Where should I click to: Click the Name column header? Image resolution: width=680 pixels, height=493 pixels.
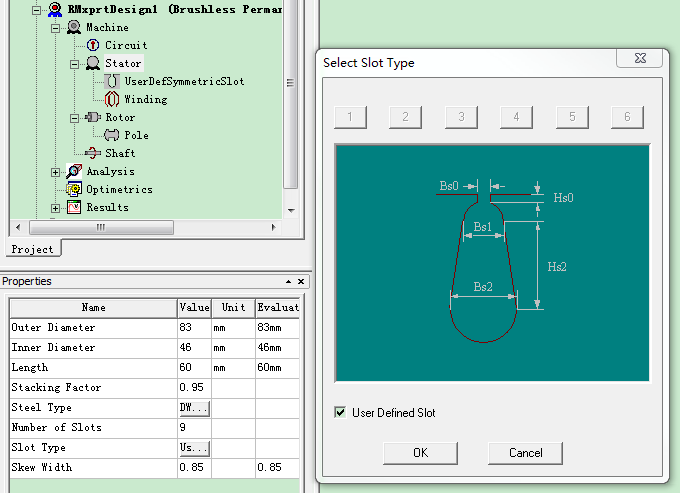pos(93,308)
